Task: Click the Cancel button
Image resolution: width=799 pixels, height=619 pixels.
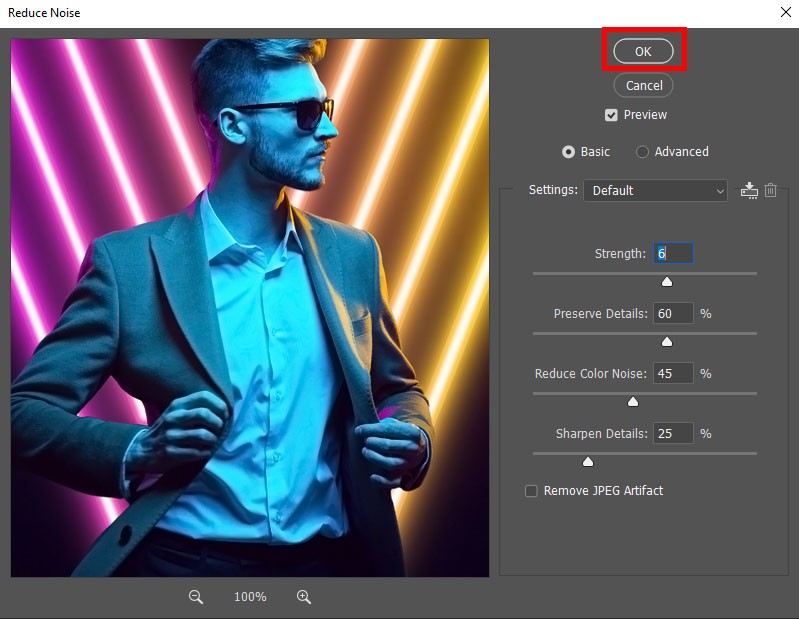Action: [x=643, y=85]
